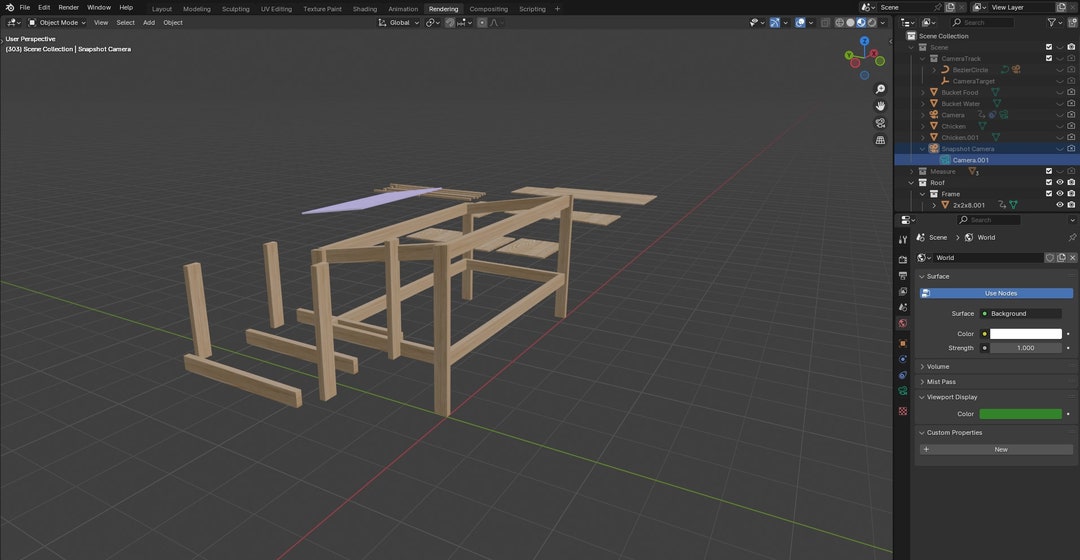1080x560 pixels.
Task: Uncheck the Roof collection checkbox
Action: tap(1049, 183)
